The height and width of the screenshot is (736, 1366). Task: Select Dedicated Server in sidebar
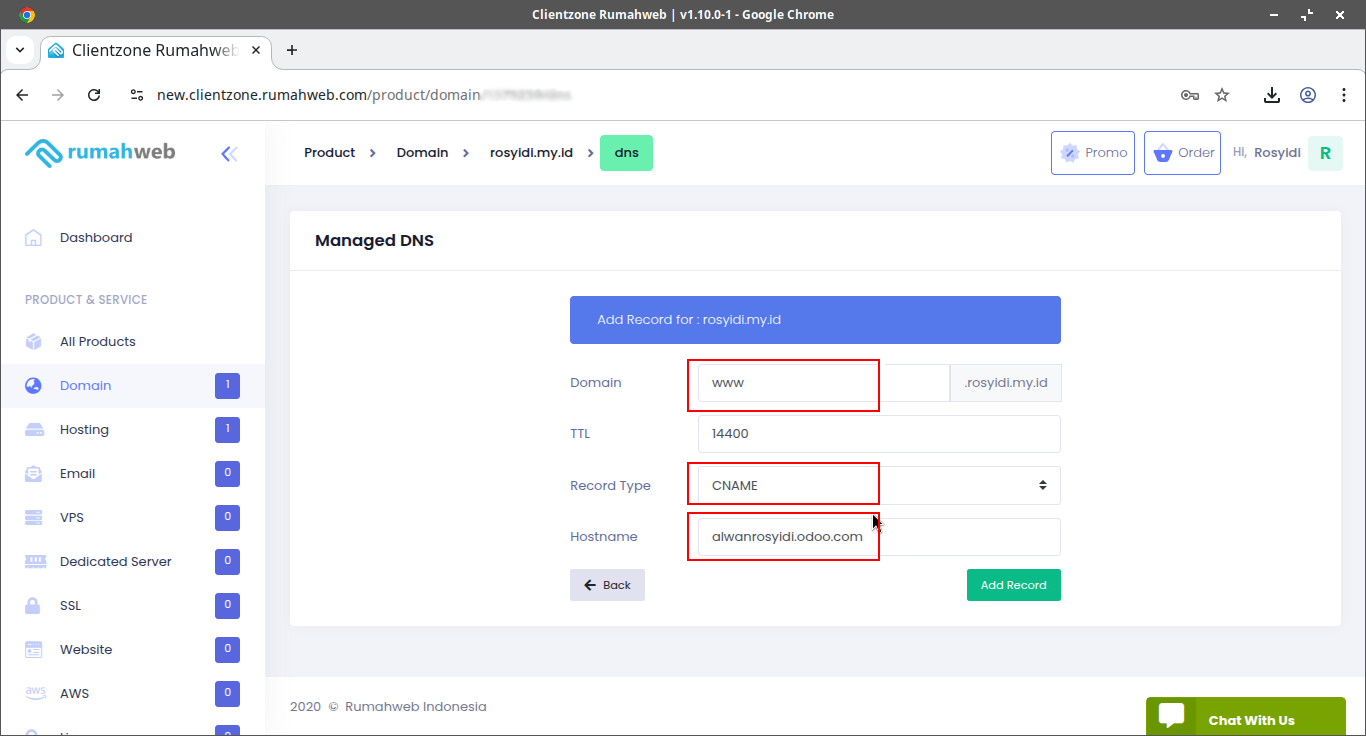coord(115,562)
